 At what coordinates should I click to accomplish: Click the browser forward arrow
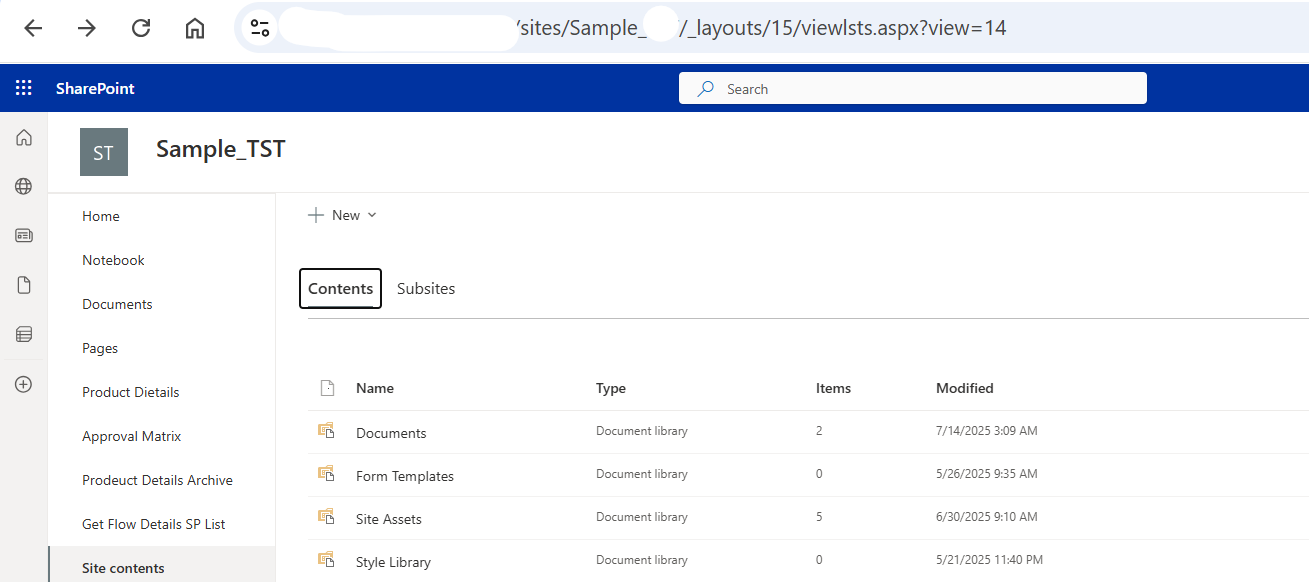(87, 28)
